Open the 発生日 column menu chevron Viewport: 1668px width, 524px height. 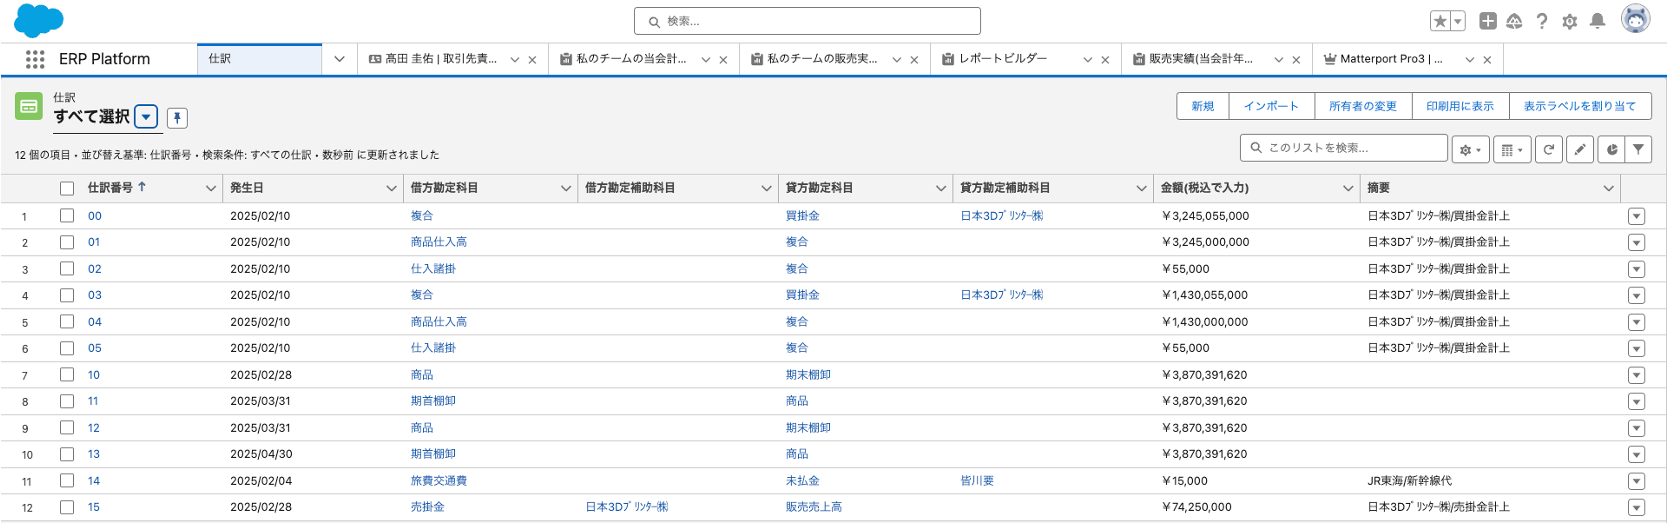click(391, 188)
